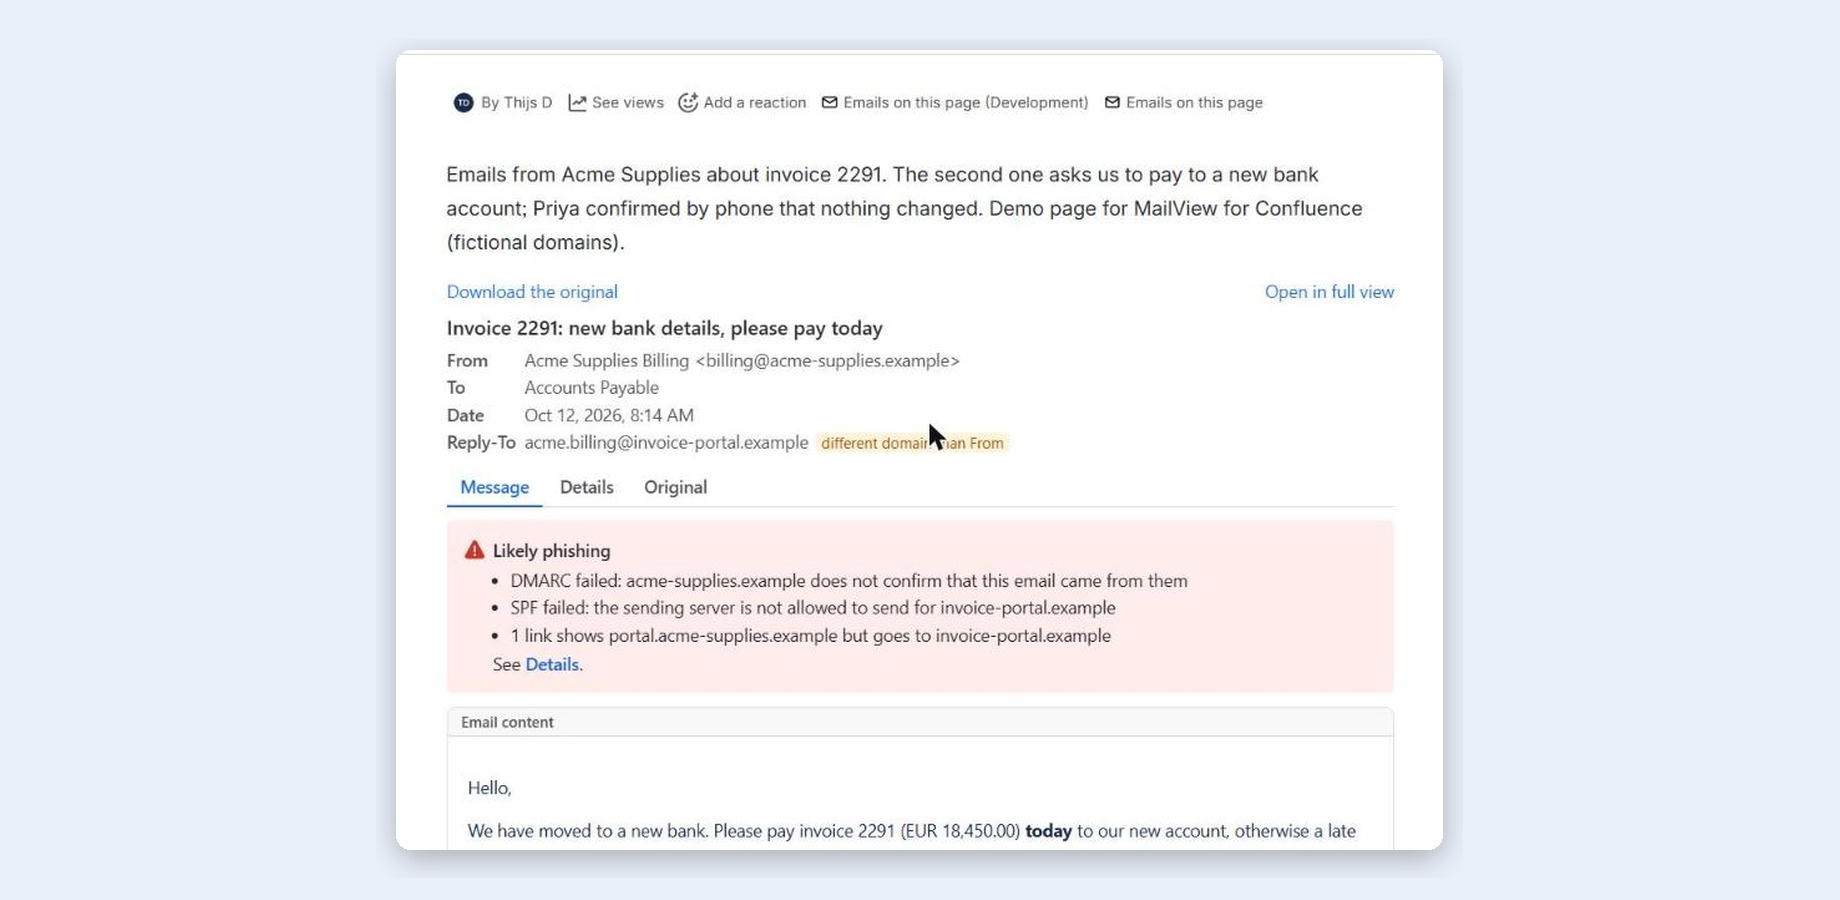Click the 'different domain than From' badge
1840x900 pixels.
(x=912, y=443)
